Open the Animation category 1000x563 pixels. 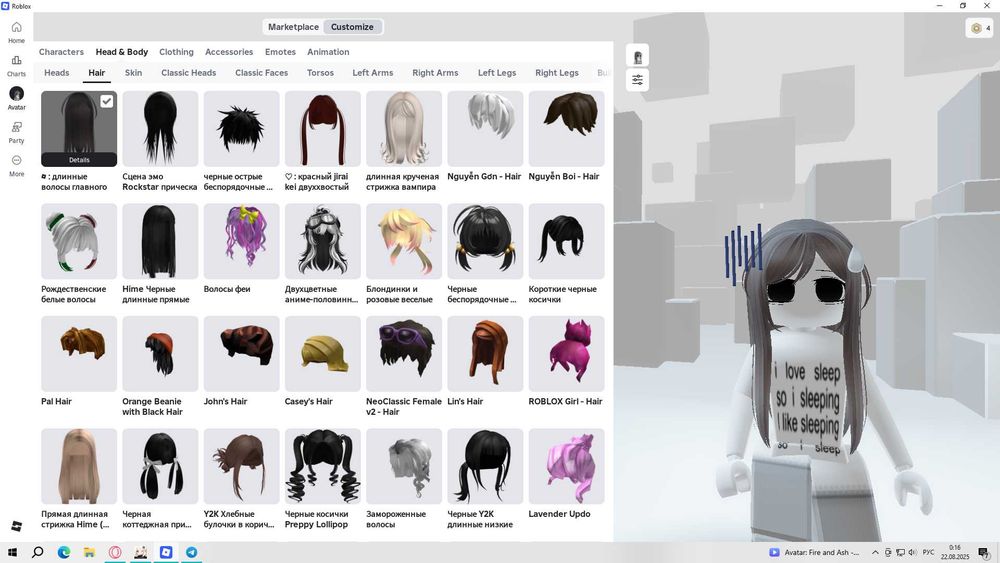[328, 52]
